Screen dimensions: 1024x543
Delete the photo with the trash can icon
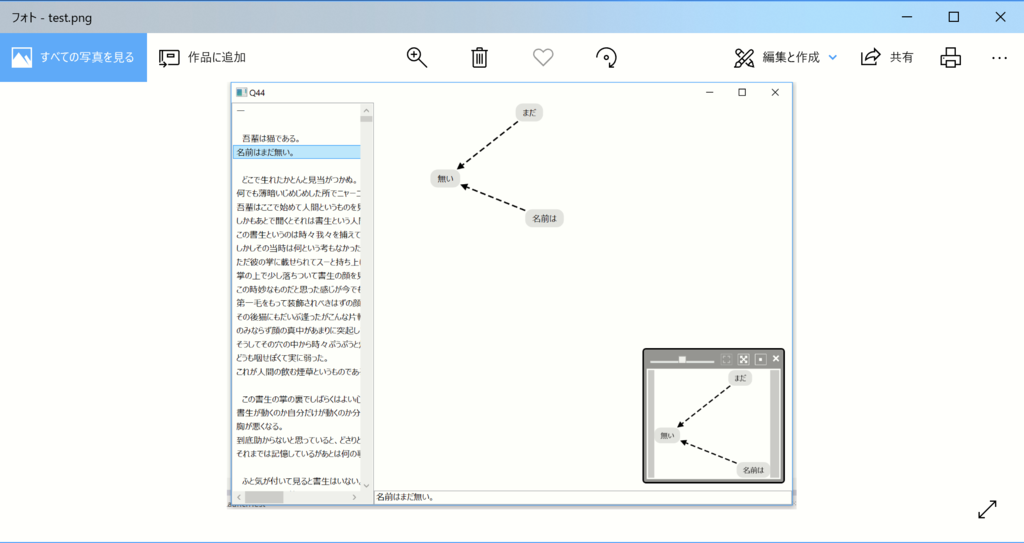coord(479,58)
